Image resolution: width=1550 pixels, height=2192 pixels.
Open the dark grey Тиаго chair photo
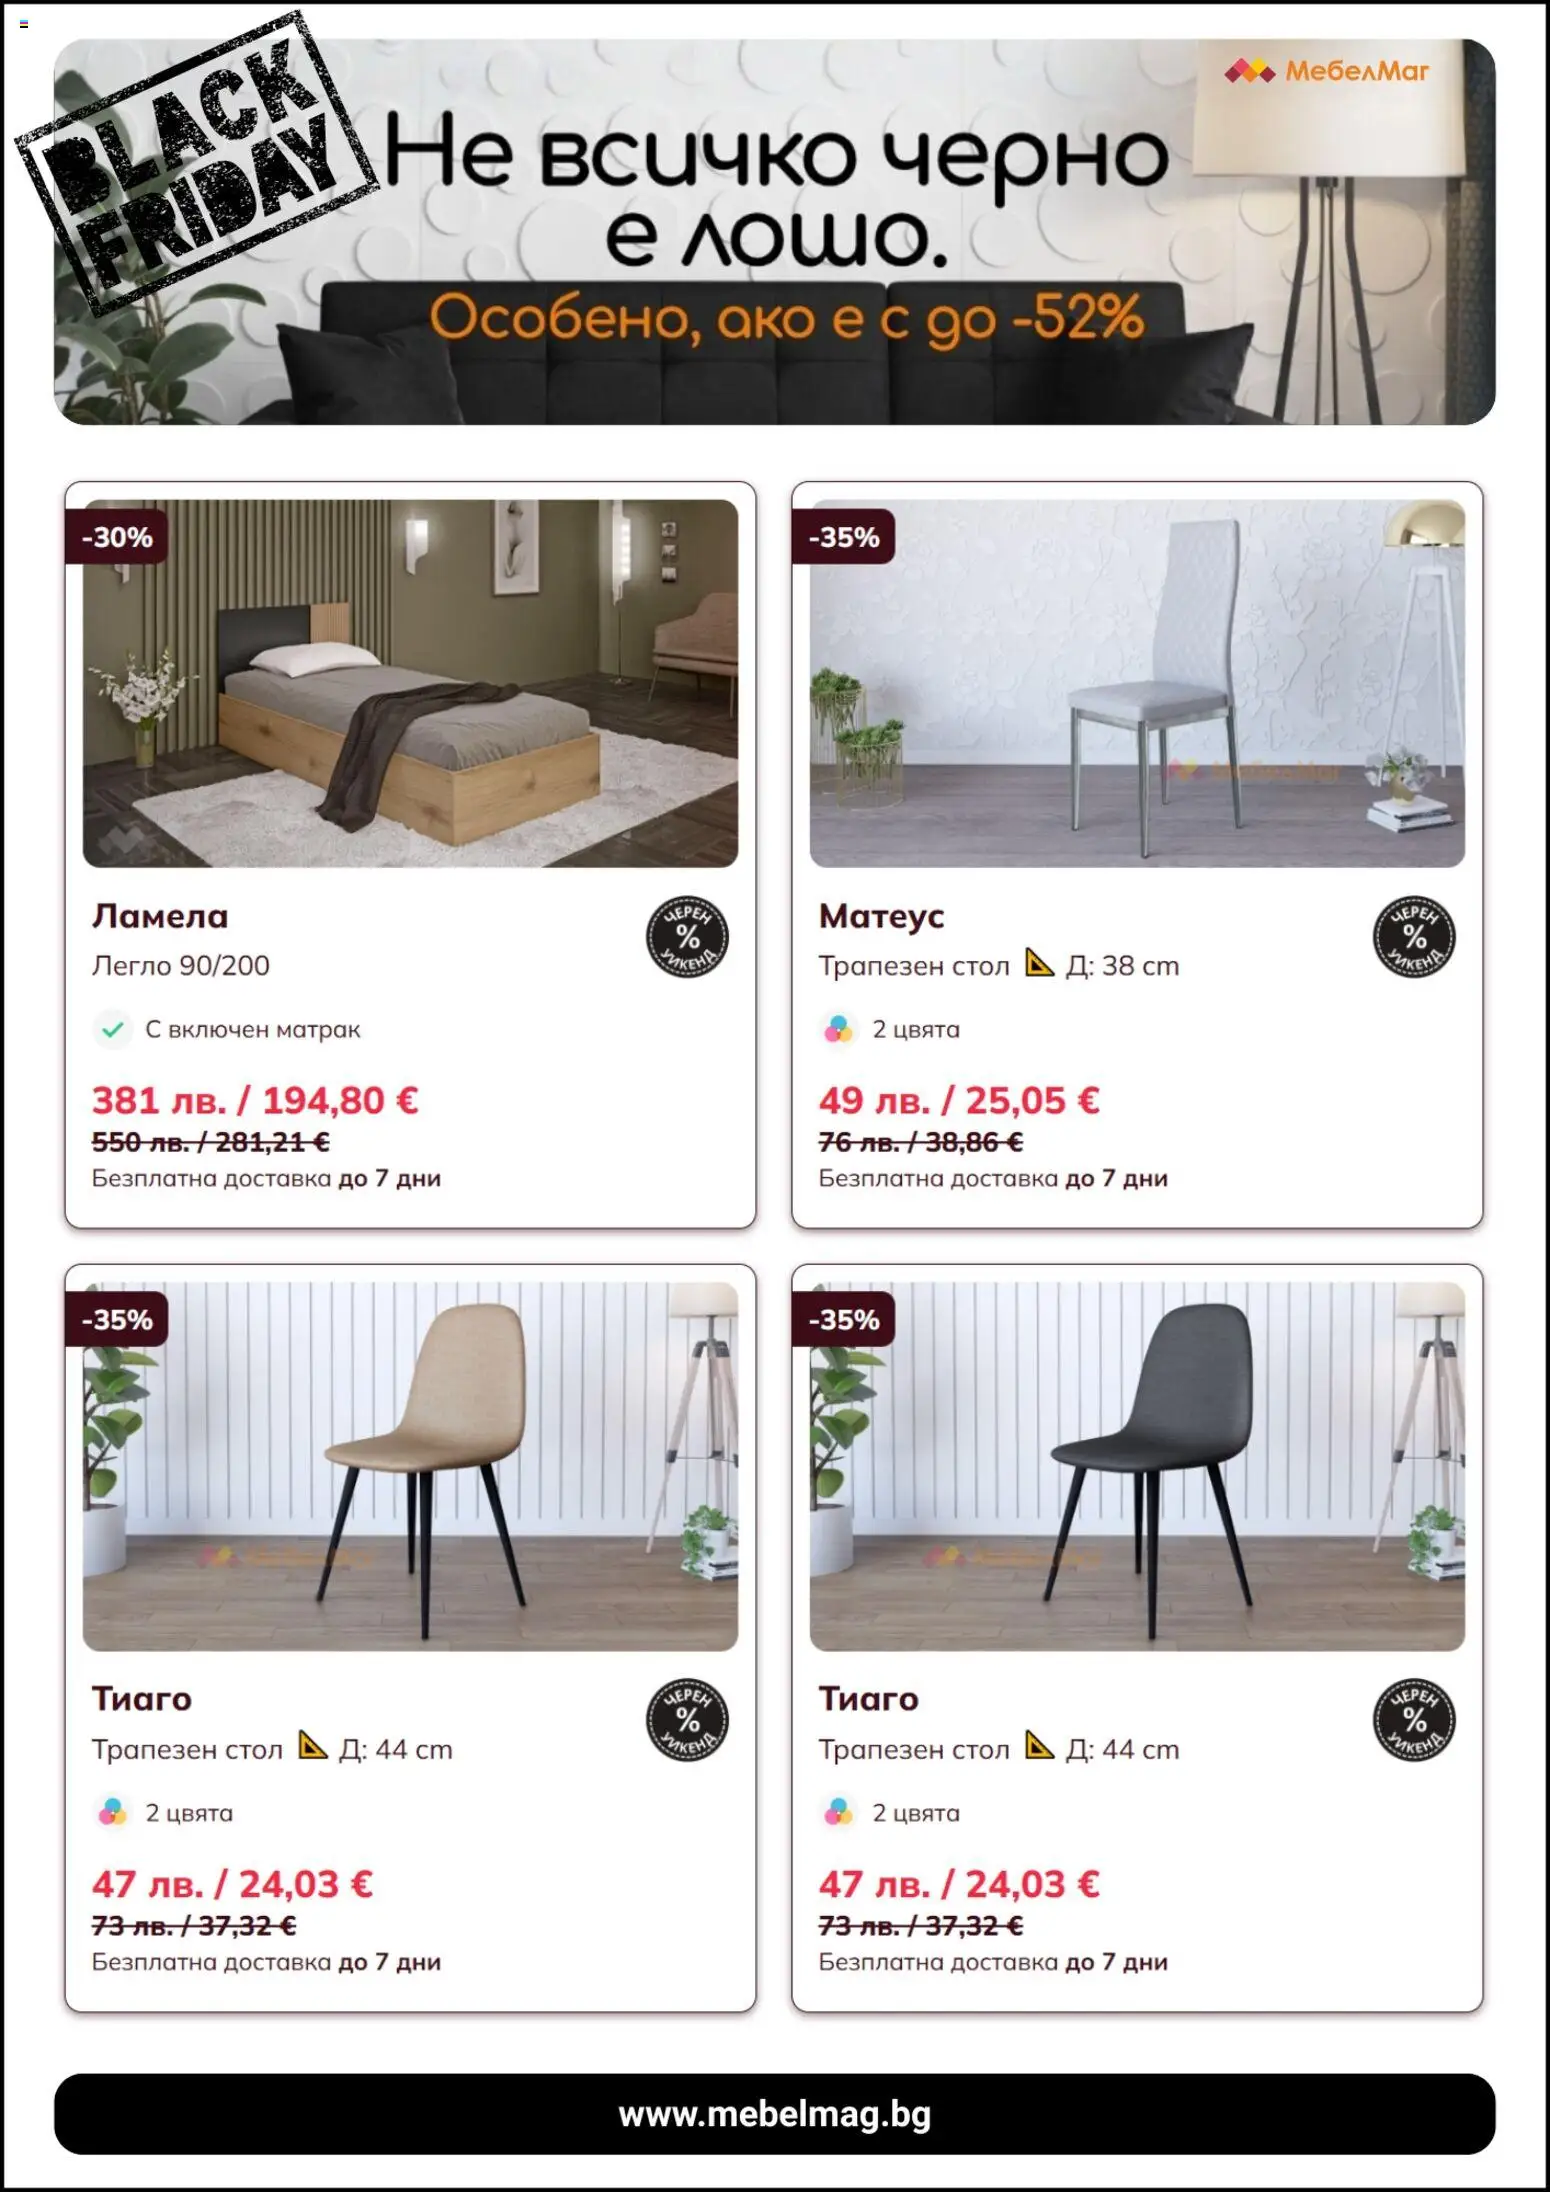coord(1137,1466)
